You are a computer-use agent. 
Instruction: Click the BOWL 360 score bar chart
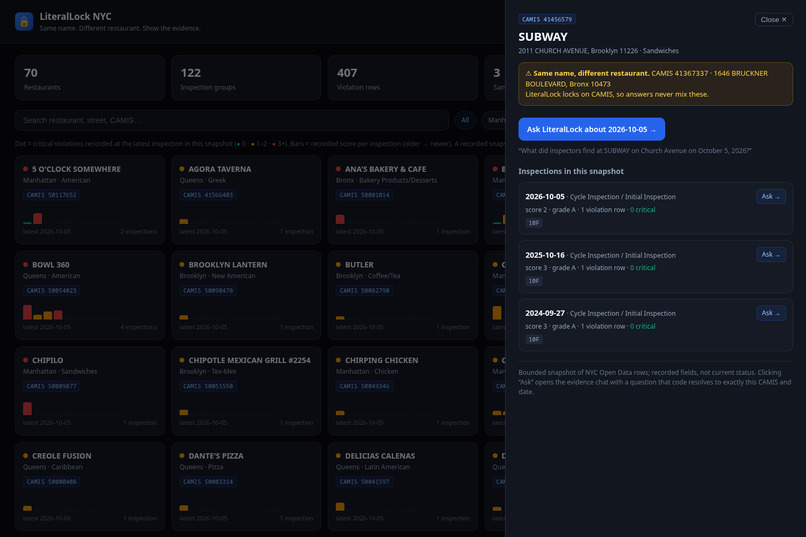(43, 312)
